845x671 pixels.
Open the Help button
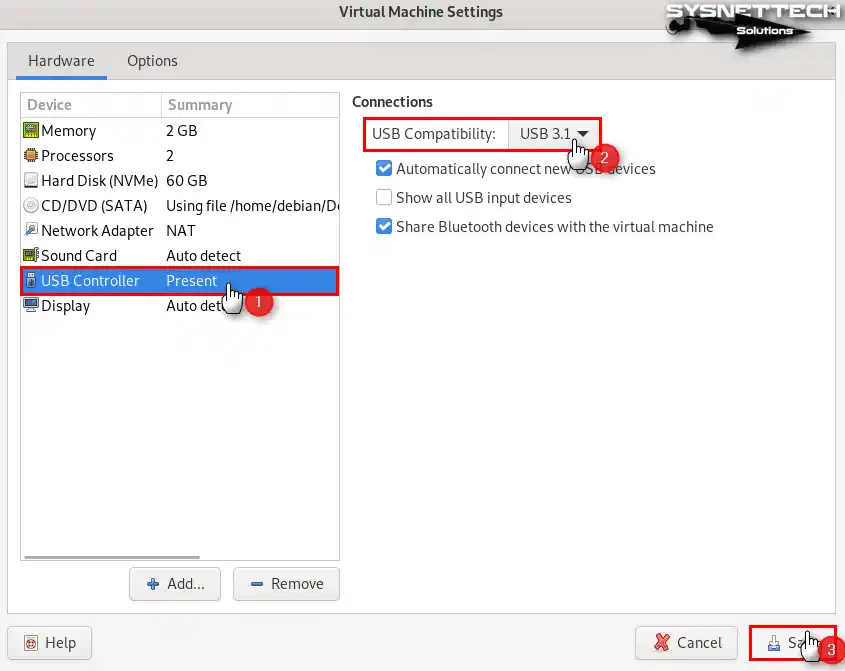point(49,643)
